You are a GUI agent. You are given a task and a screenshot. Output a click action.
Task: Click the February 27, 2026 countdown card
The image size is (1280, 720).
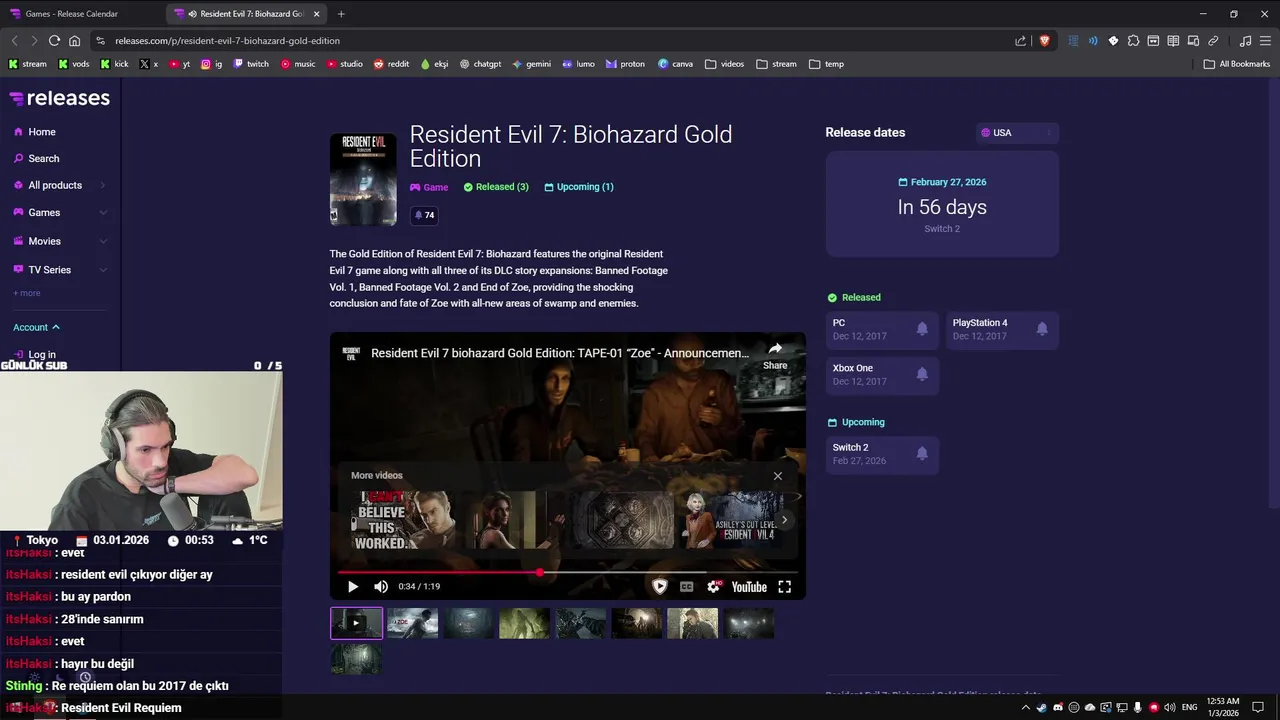tap(942, 204)
